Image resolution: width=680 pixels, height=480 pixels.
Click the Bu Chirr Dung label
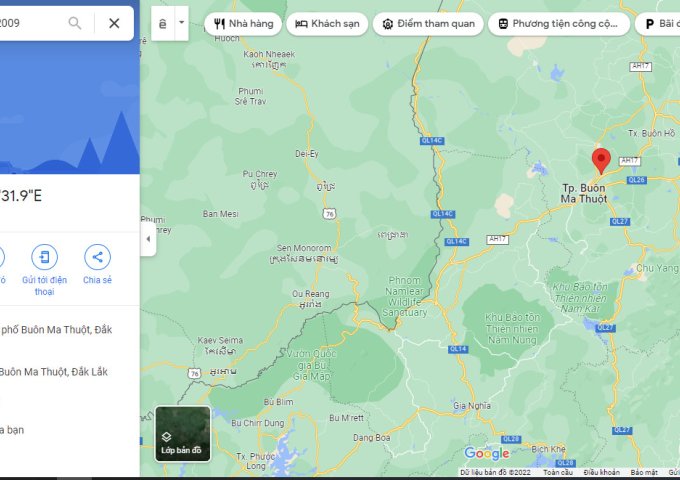[x=258, y=423]
